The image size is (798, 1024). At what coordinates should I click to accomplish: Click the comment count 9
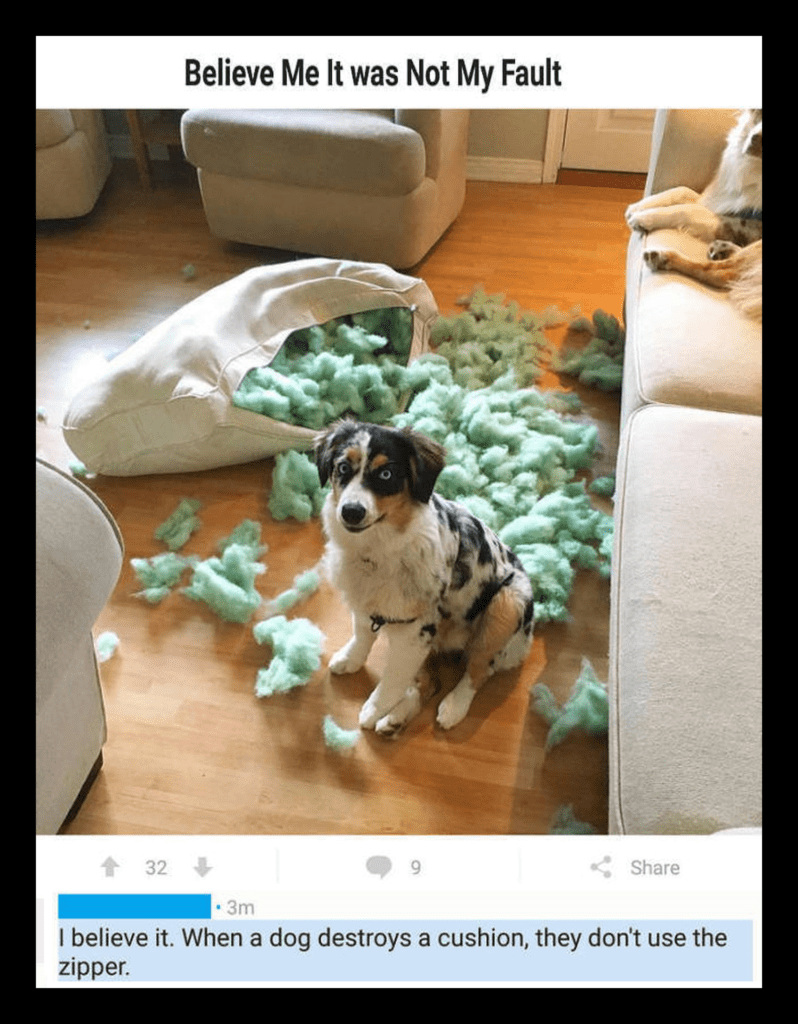(415, 867)
